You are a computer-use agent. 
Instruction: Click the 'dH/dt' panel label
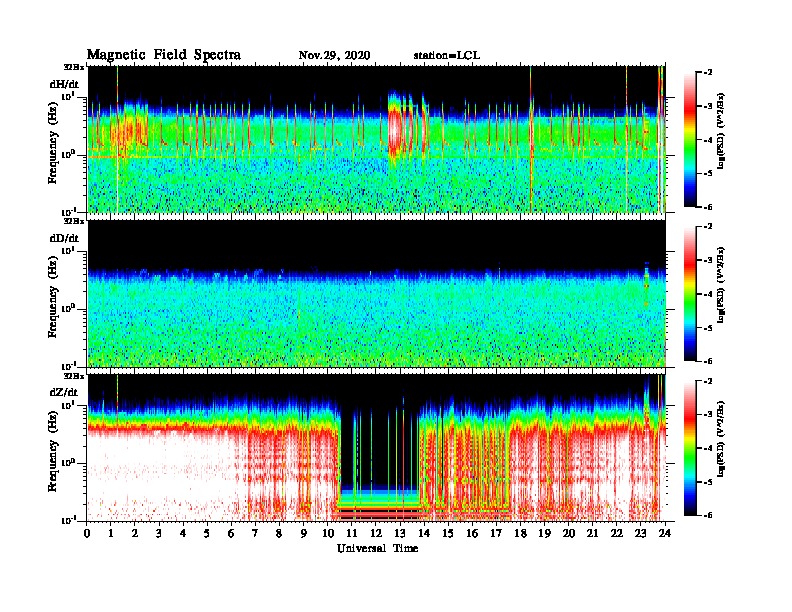pyautogui.click(x=64, y=84)
